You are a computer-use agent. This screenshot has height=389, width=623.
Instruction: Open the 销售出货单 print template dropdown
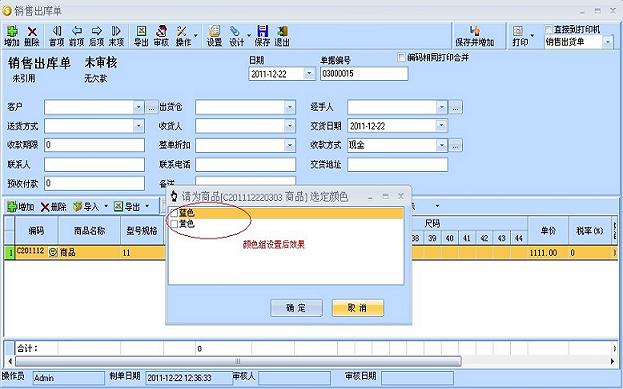[608, 42]
